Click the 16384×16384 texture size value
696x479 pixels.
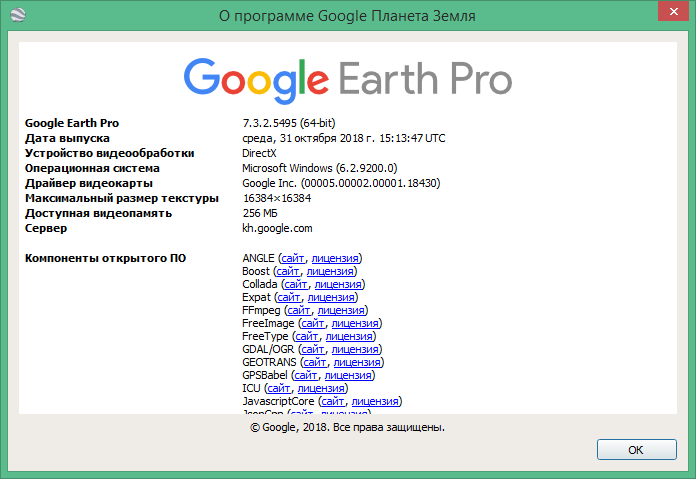pyautogui.click(x=277, y=198)
